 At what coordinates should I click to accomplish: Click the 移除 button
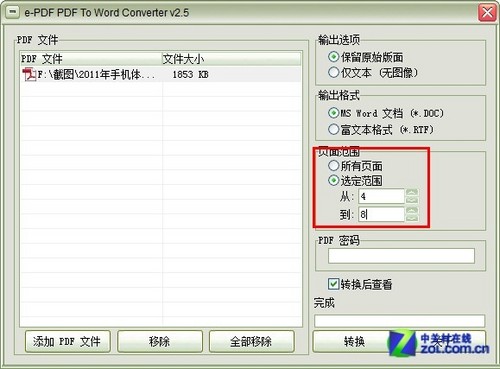160,341
